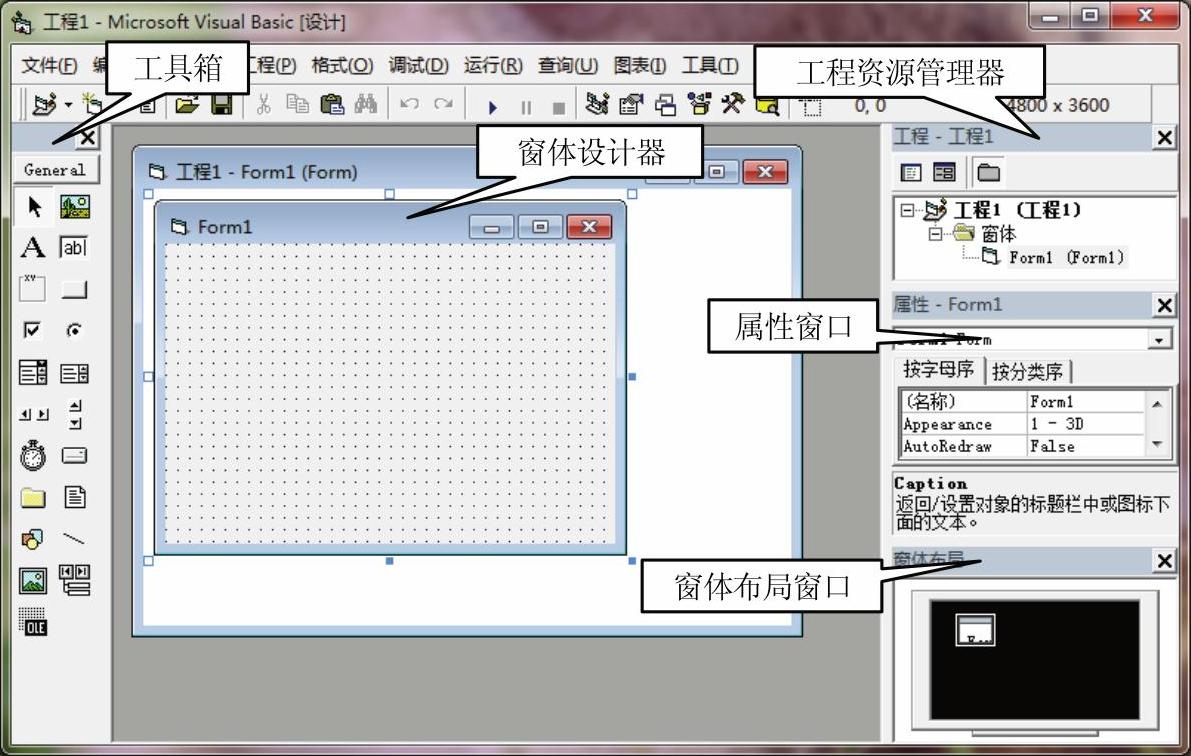The height and width of the screenshot is (756, 1191).
Task: Select the Line tool
Action: click(74, 539)
